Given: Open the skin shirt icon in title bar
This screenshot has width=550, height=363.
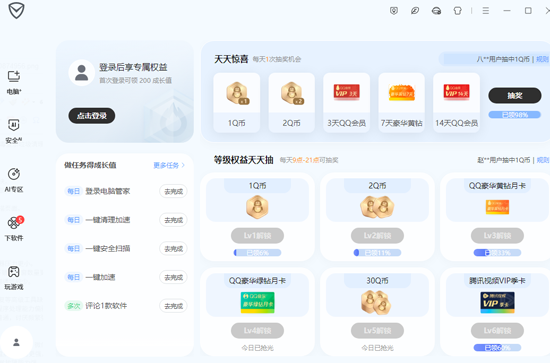Looking at the screenshot, I should pyautogui.click(x=457, y=11).
